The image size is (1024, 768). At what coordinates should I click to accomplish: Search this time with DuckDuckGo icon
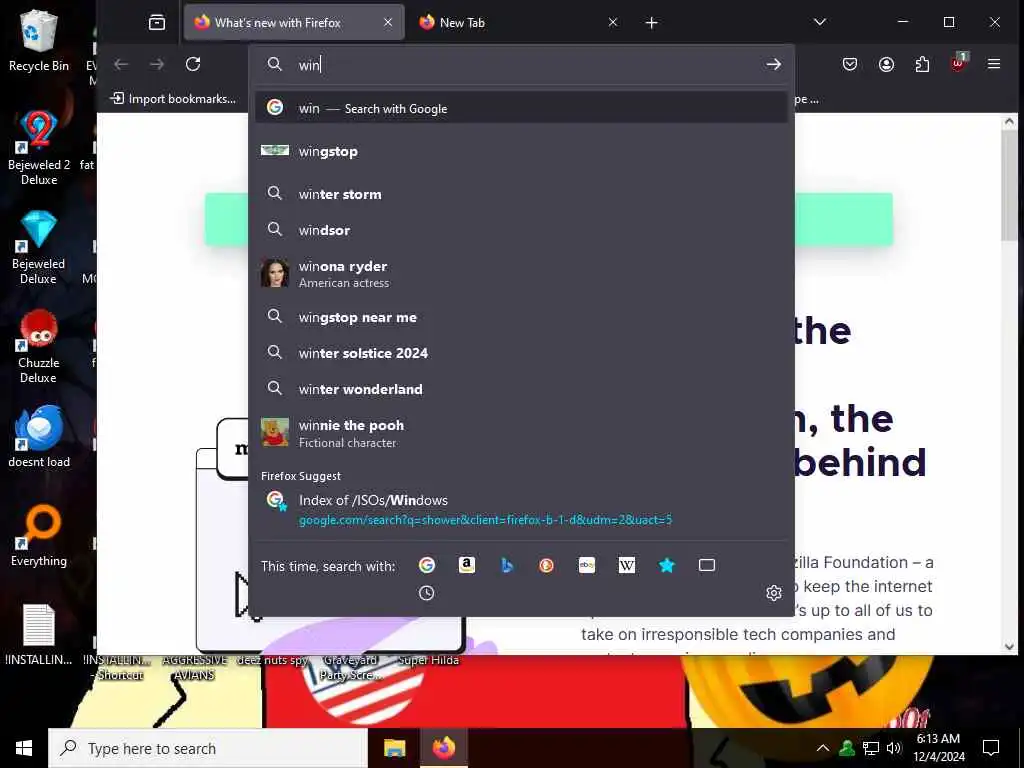[547, 565]
